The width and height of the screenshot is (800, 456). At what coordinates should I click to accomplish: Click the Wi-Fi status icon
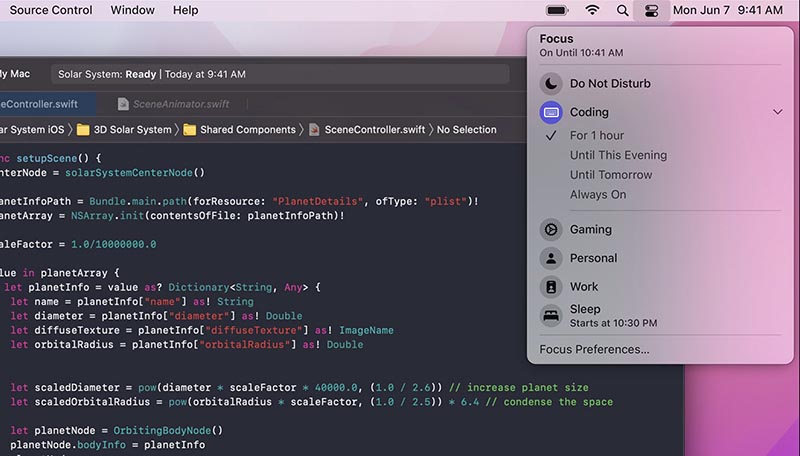pos(592,11)
